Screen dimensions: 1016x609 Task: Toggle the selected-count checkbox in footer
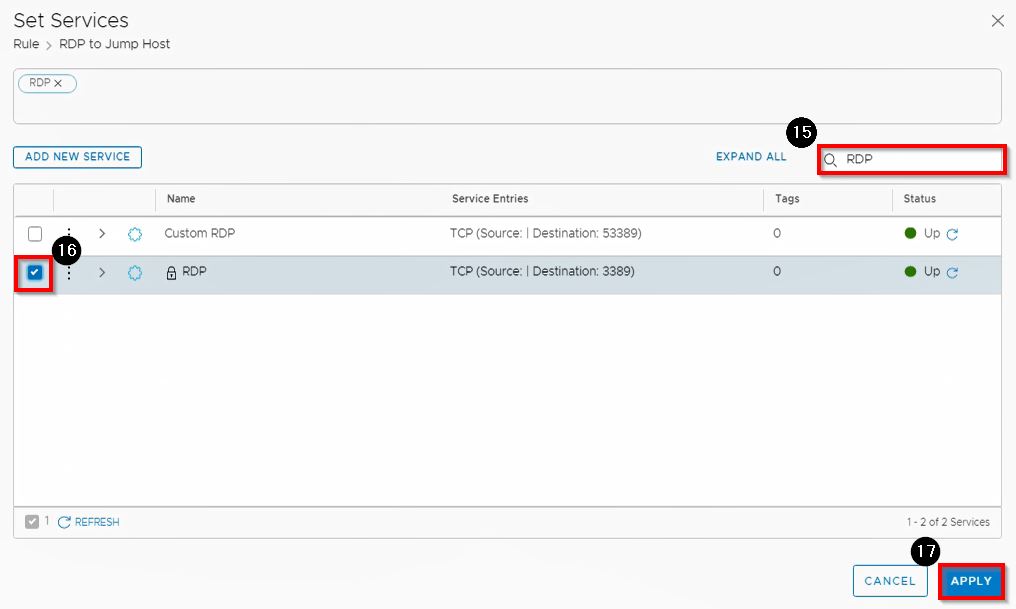coord(32,521)
